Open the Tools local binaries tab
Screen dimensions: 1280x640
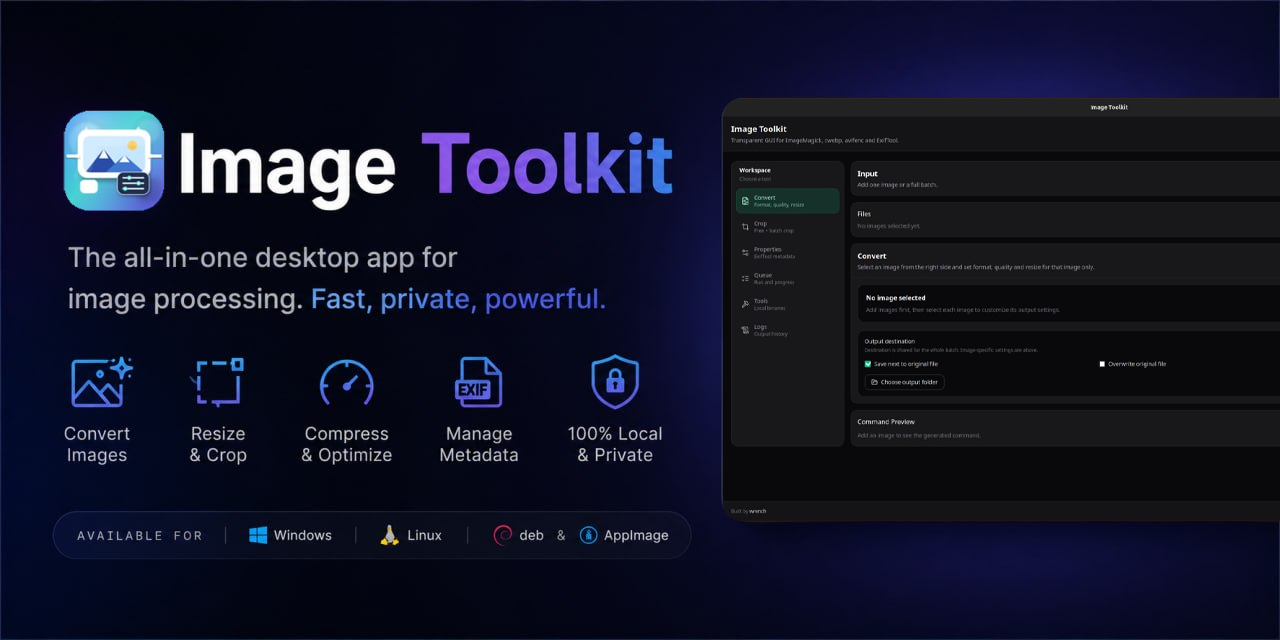pyautogui.click(x=788, y=304)
